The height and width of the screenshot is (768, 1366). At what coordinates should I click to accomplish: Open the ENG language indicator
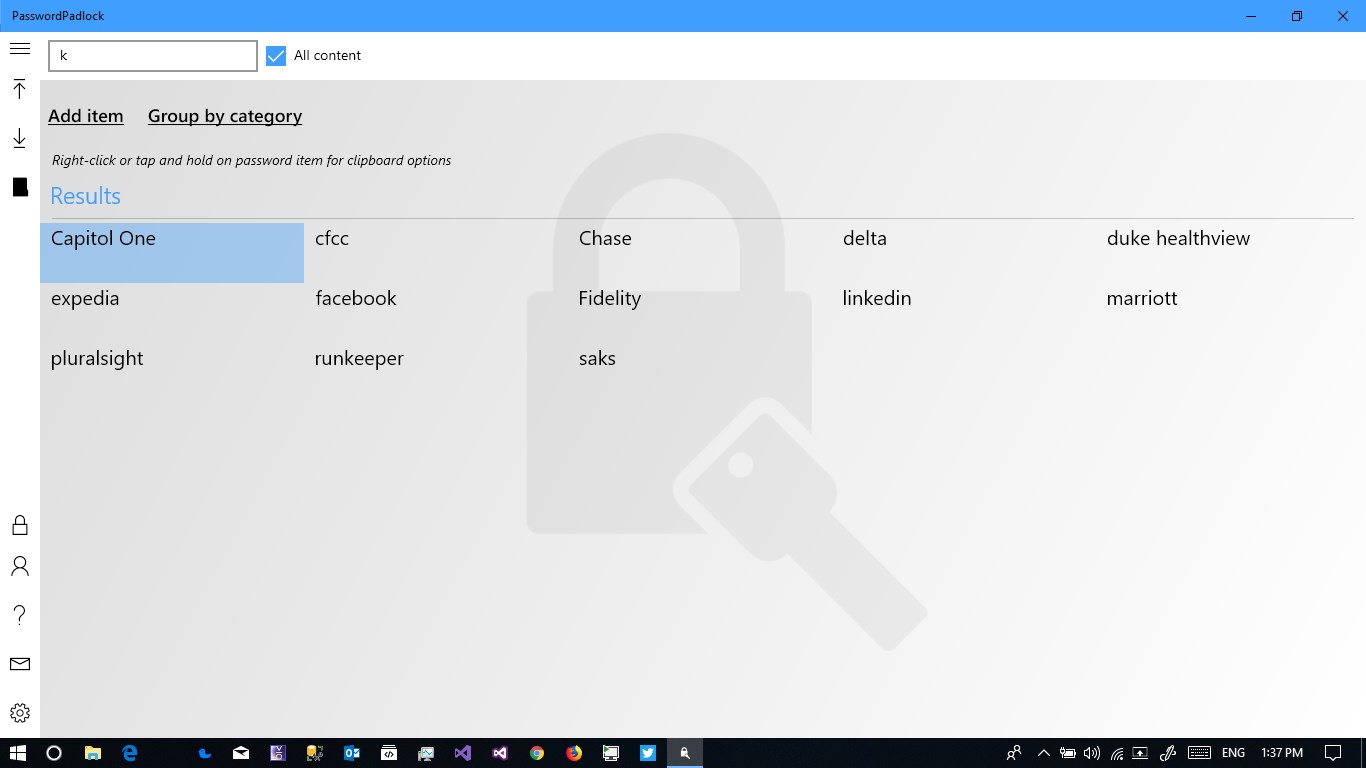click(1232, 752)
